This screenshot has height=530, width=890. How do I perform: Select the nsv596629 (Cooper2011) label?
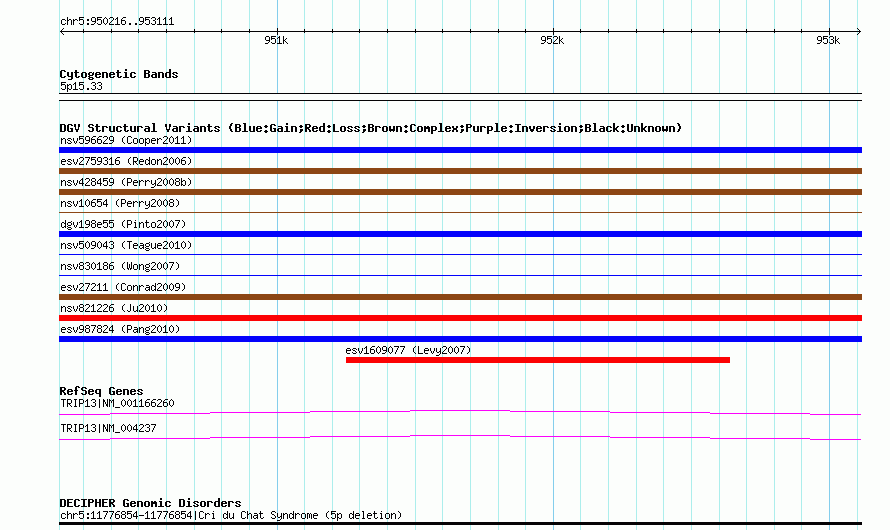click(126, 140)
